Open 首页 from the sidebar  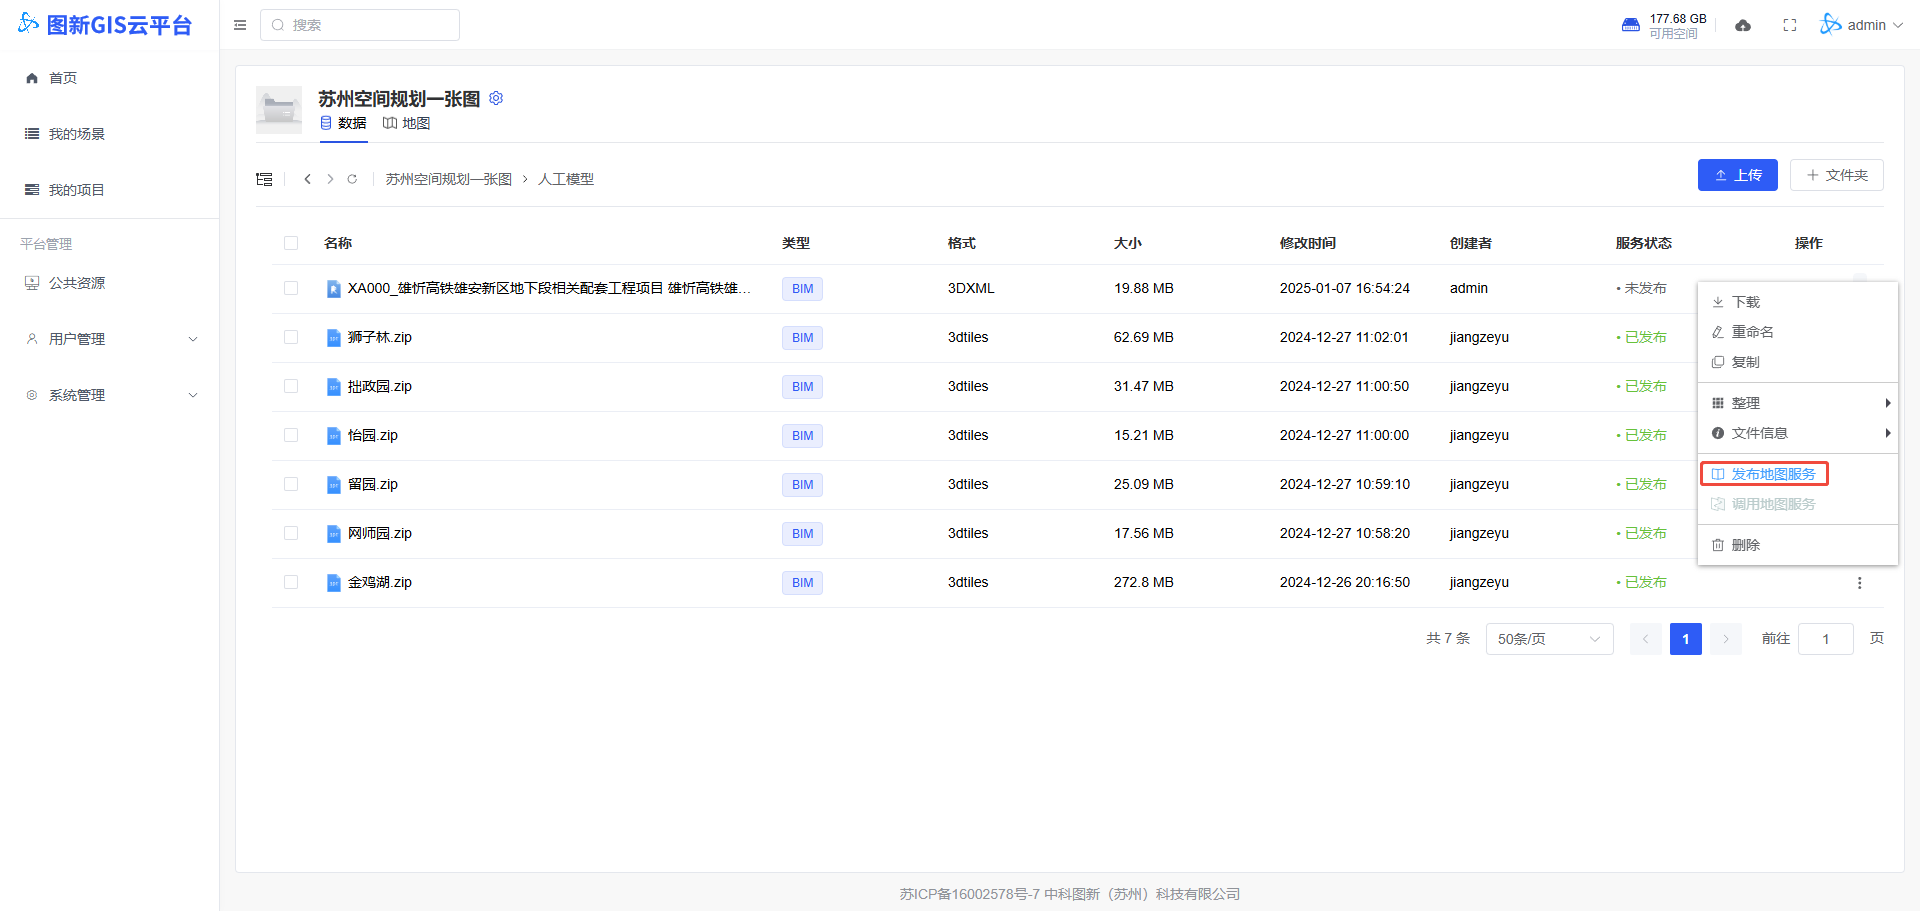click(110, 78)
